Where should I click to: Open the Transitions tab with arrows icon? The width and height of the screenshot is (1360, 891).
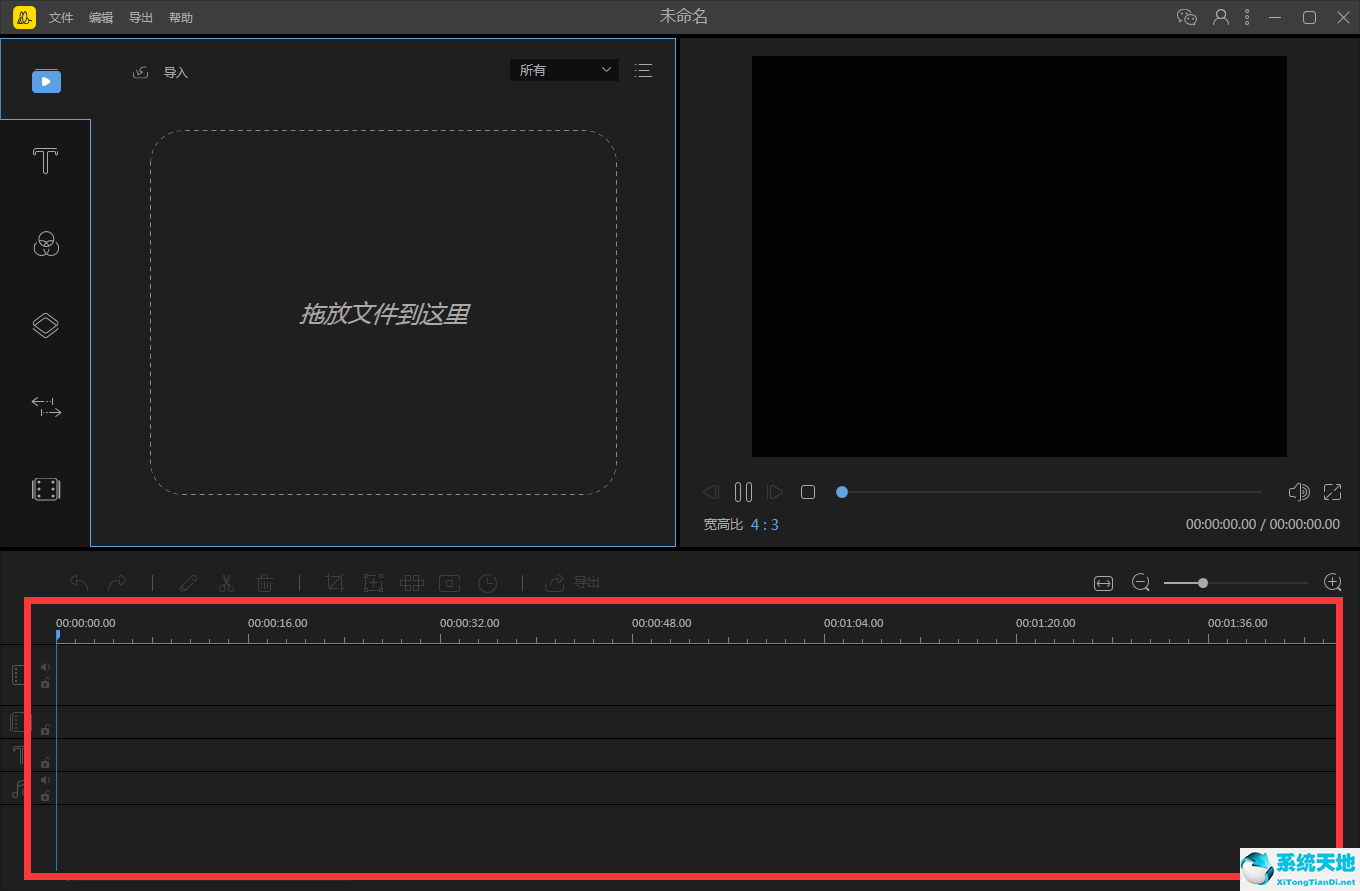46,407
